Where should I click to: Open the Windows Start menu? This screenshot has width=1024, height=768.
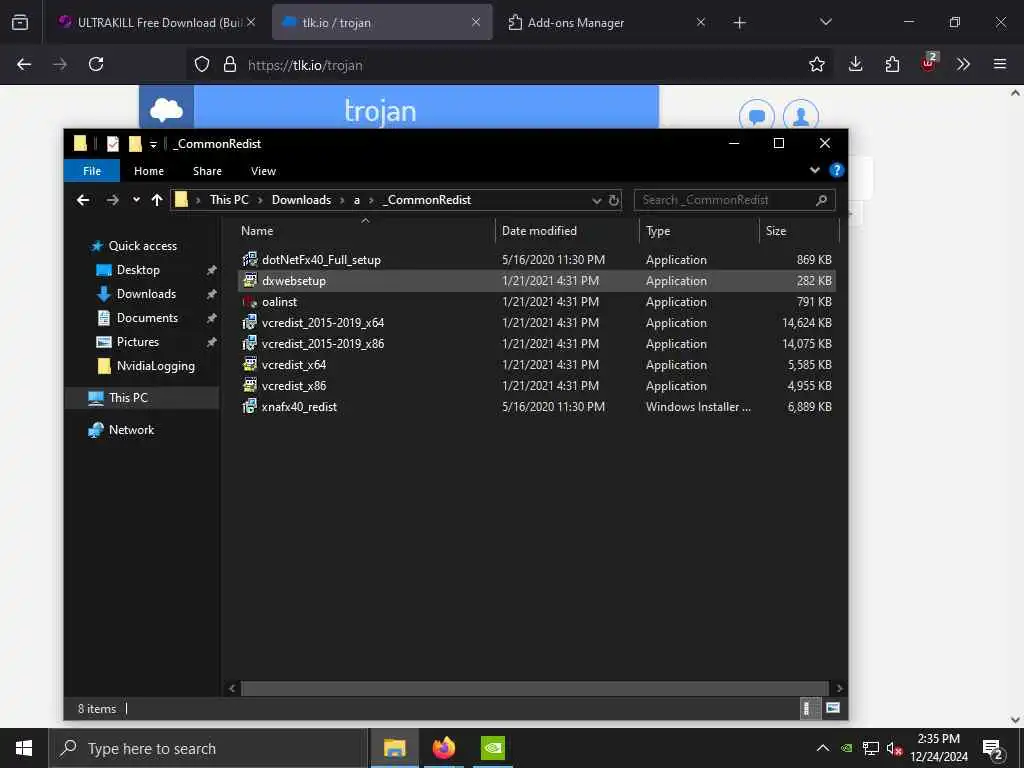click(24, 748)
